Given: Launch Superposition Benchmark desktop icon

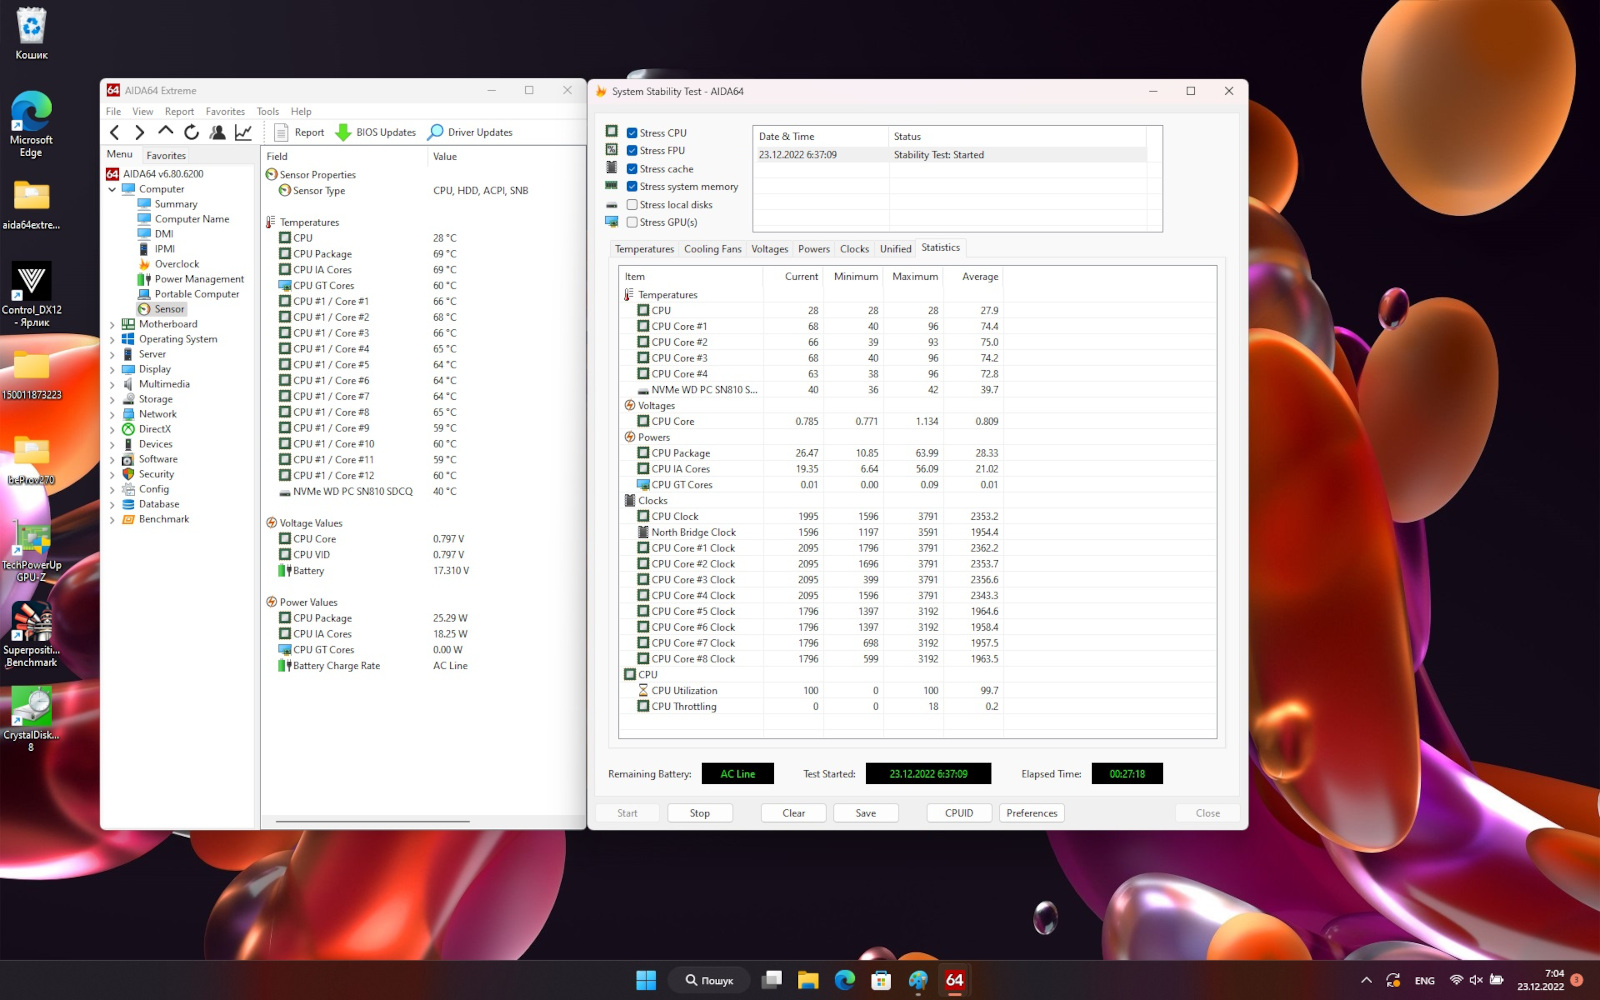Looking at the screenshot, I should coord(31,636).
